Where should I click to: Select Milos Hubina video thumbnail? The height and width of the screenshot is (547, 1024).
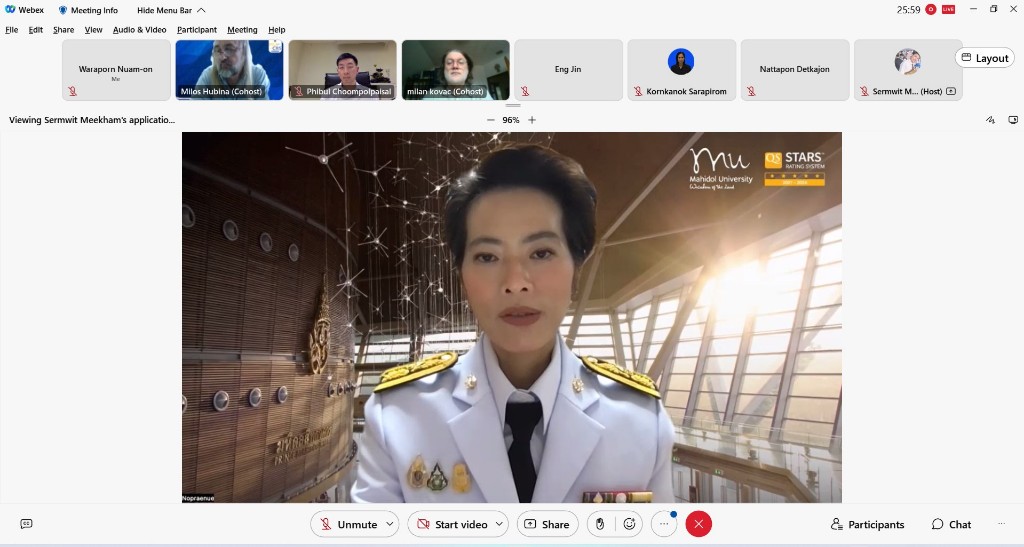coord(229,70)
